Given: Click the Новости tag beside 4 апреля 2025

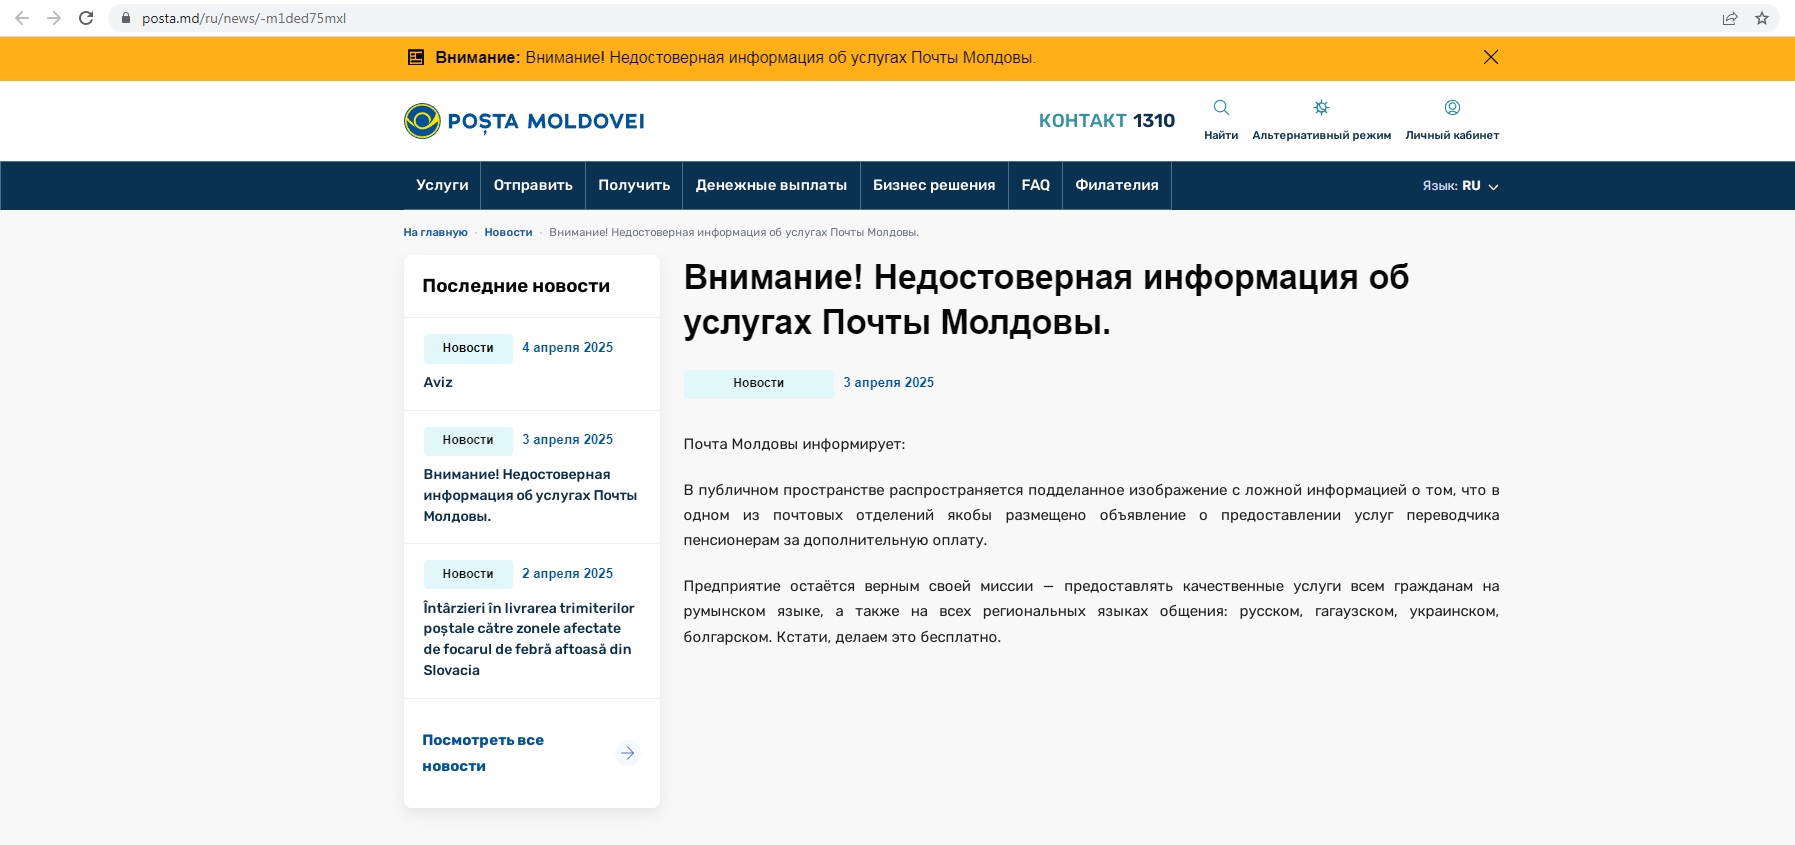Looking at the screenshot, I should (x=468, y=348).
